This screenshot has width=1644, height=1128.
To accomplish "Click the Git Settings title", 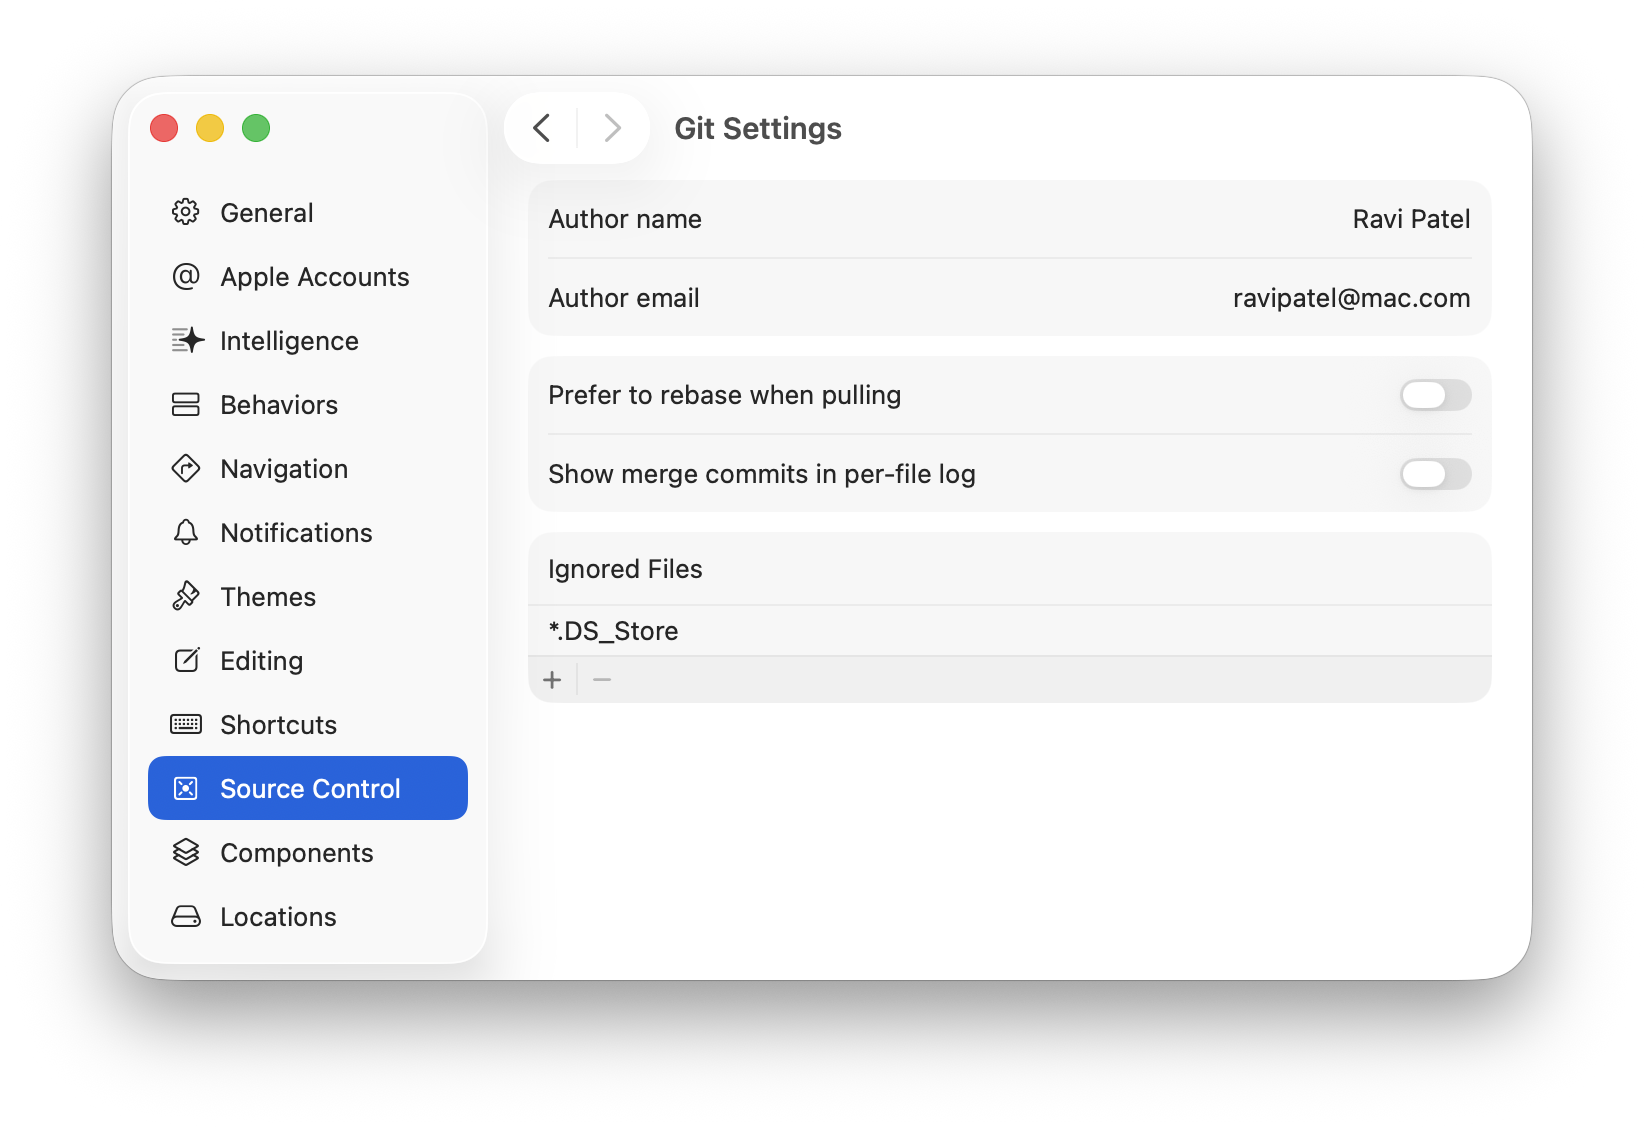I will point(758,128).
